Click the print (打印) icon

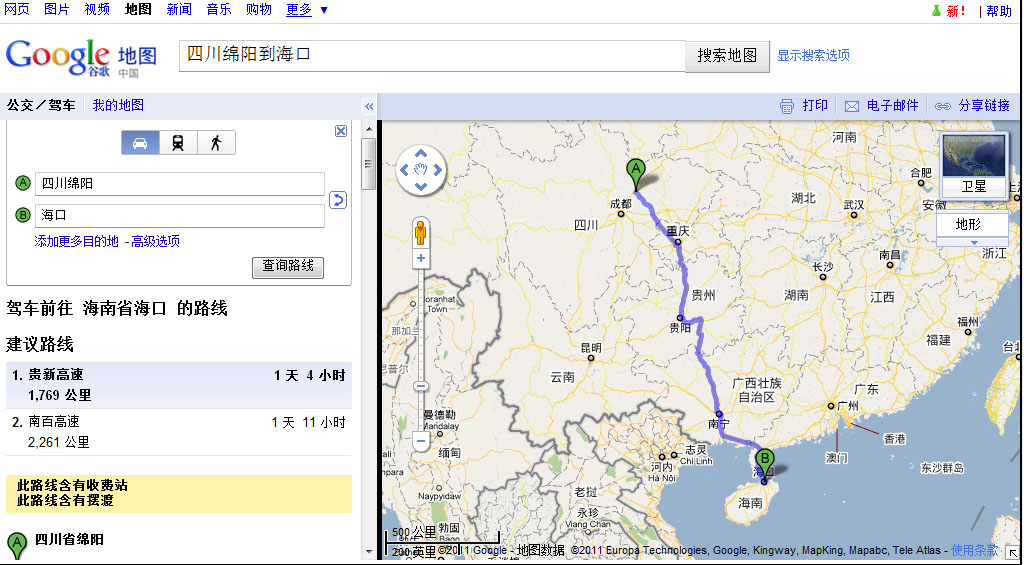point(787,106)
